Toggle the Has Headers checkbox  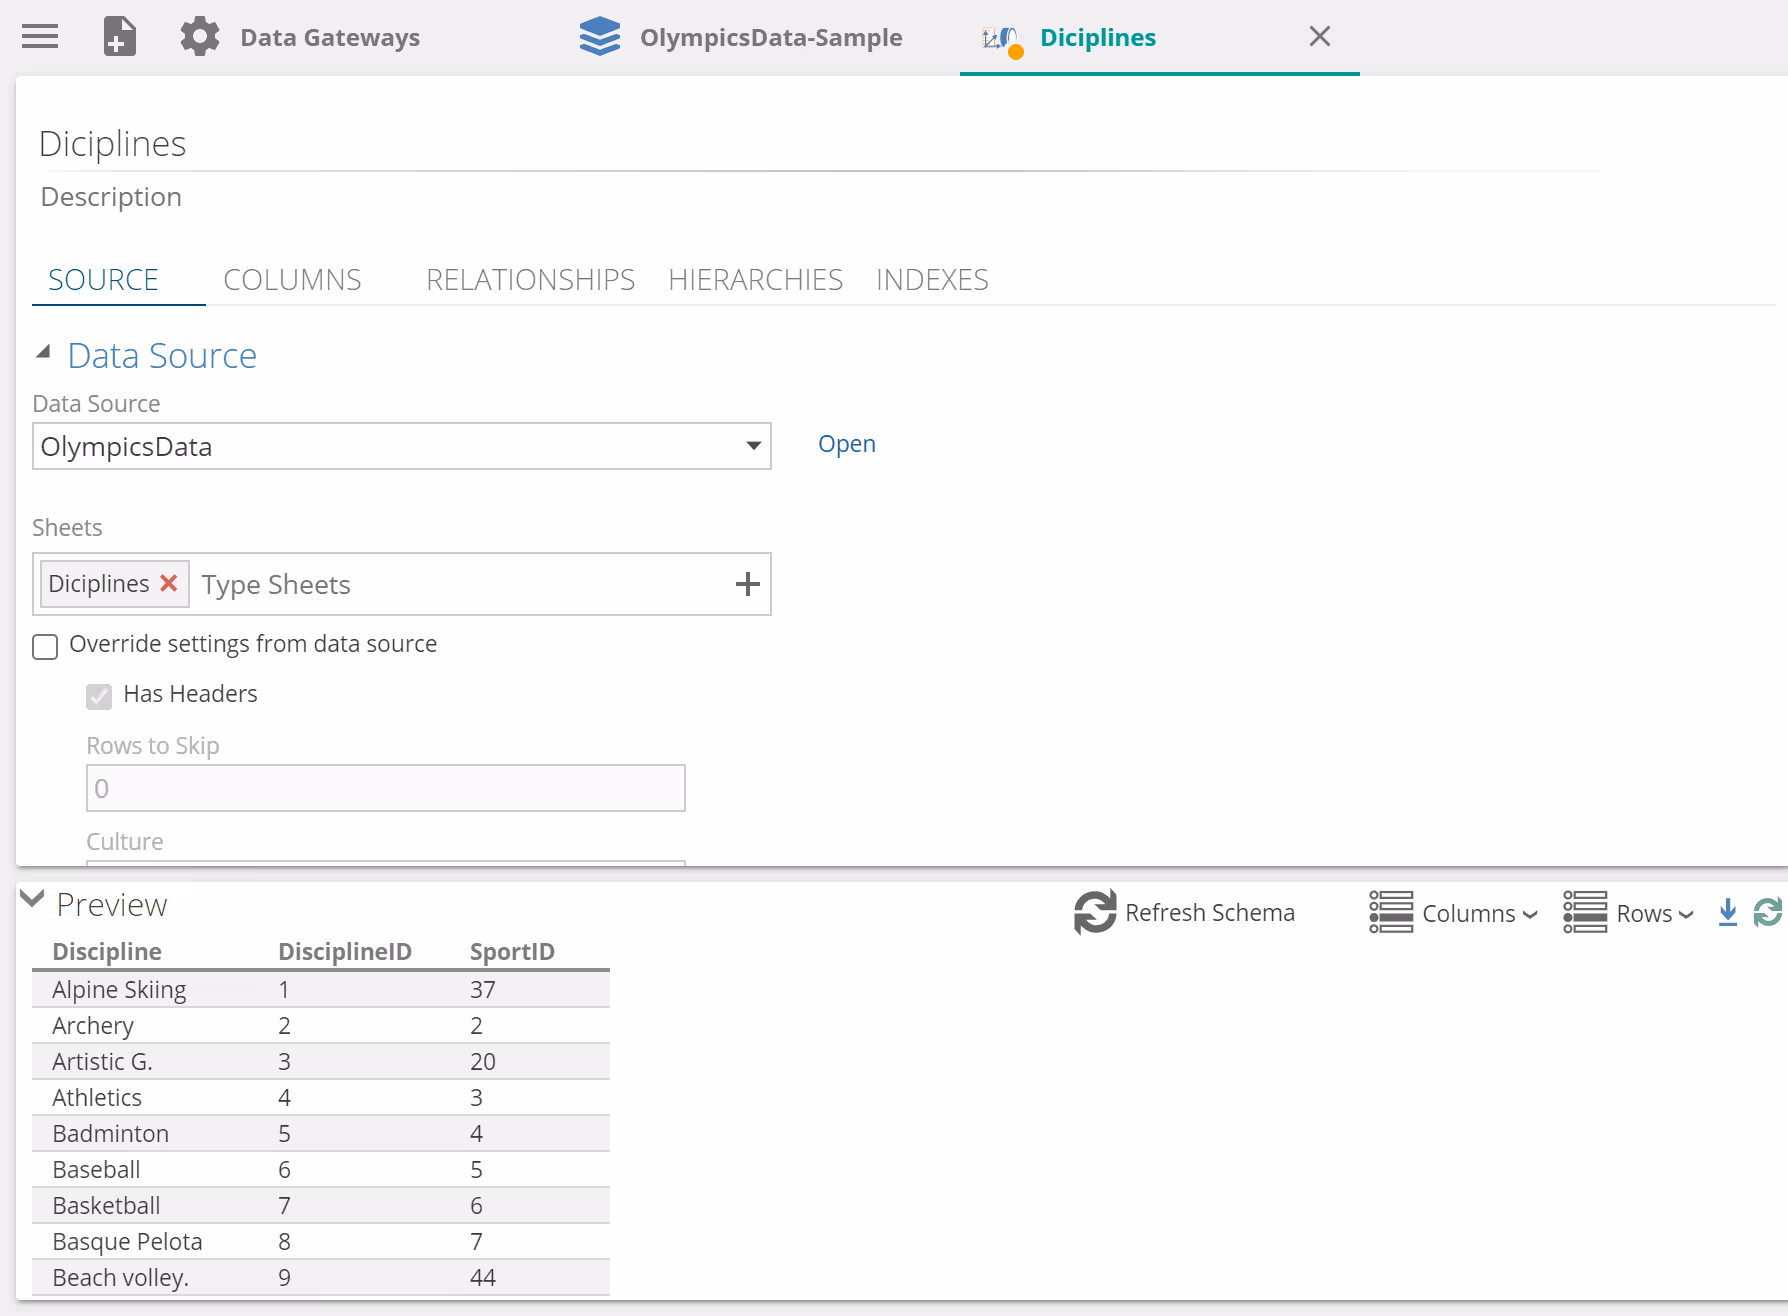[x=99, y=696]
